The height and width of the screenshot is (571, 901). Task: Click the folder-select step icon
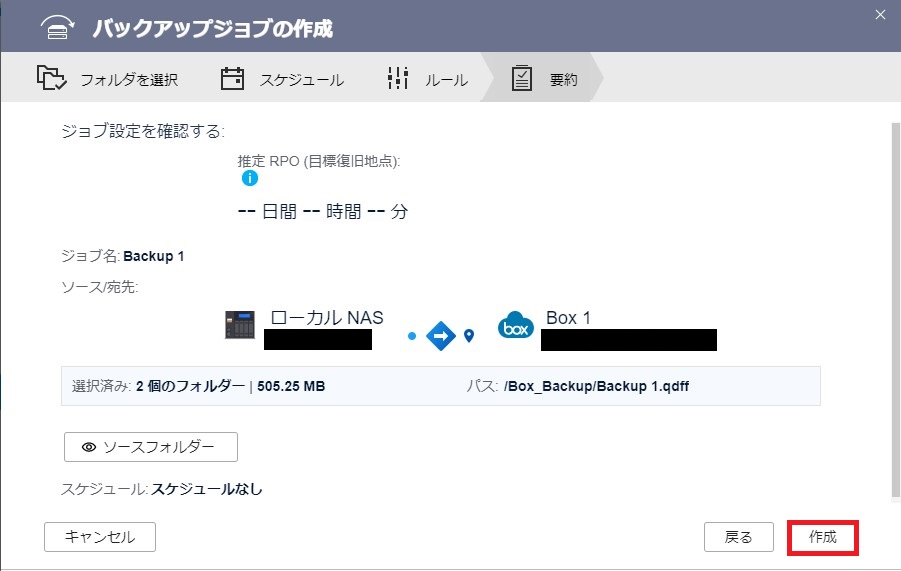[51, 78]
